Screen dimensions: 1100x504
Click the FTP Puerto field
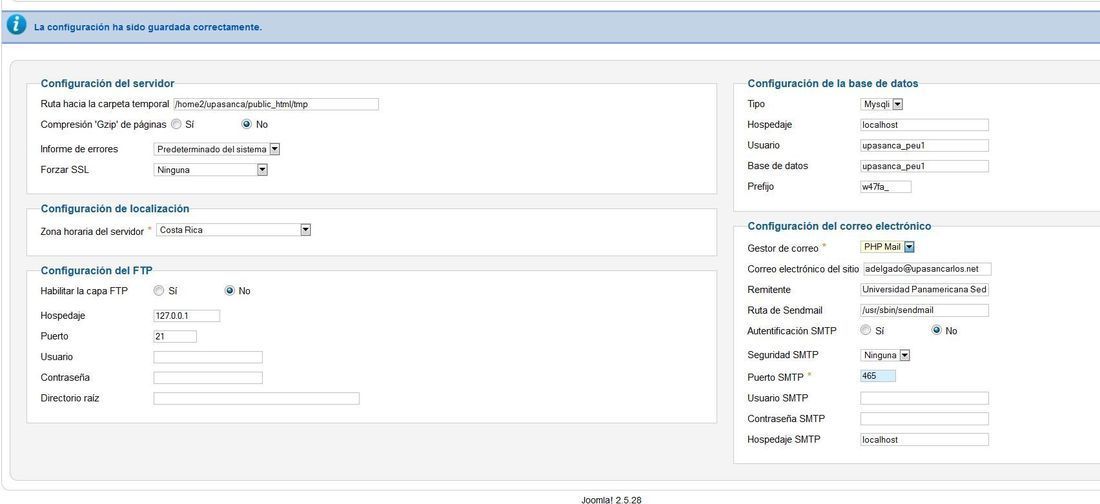[x=175, y=336]
